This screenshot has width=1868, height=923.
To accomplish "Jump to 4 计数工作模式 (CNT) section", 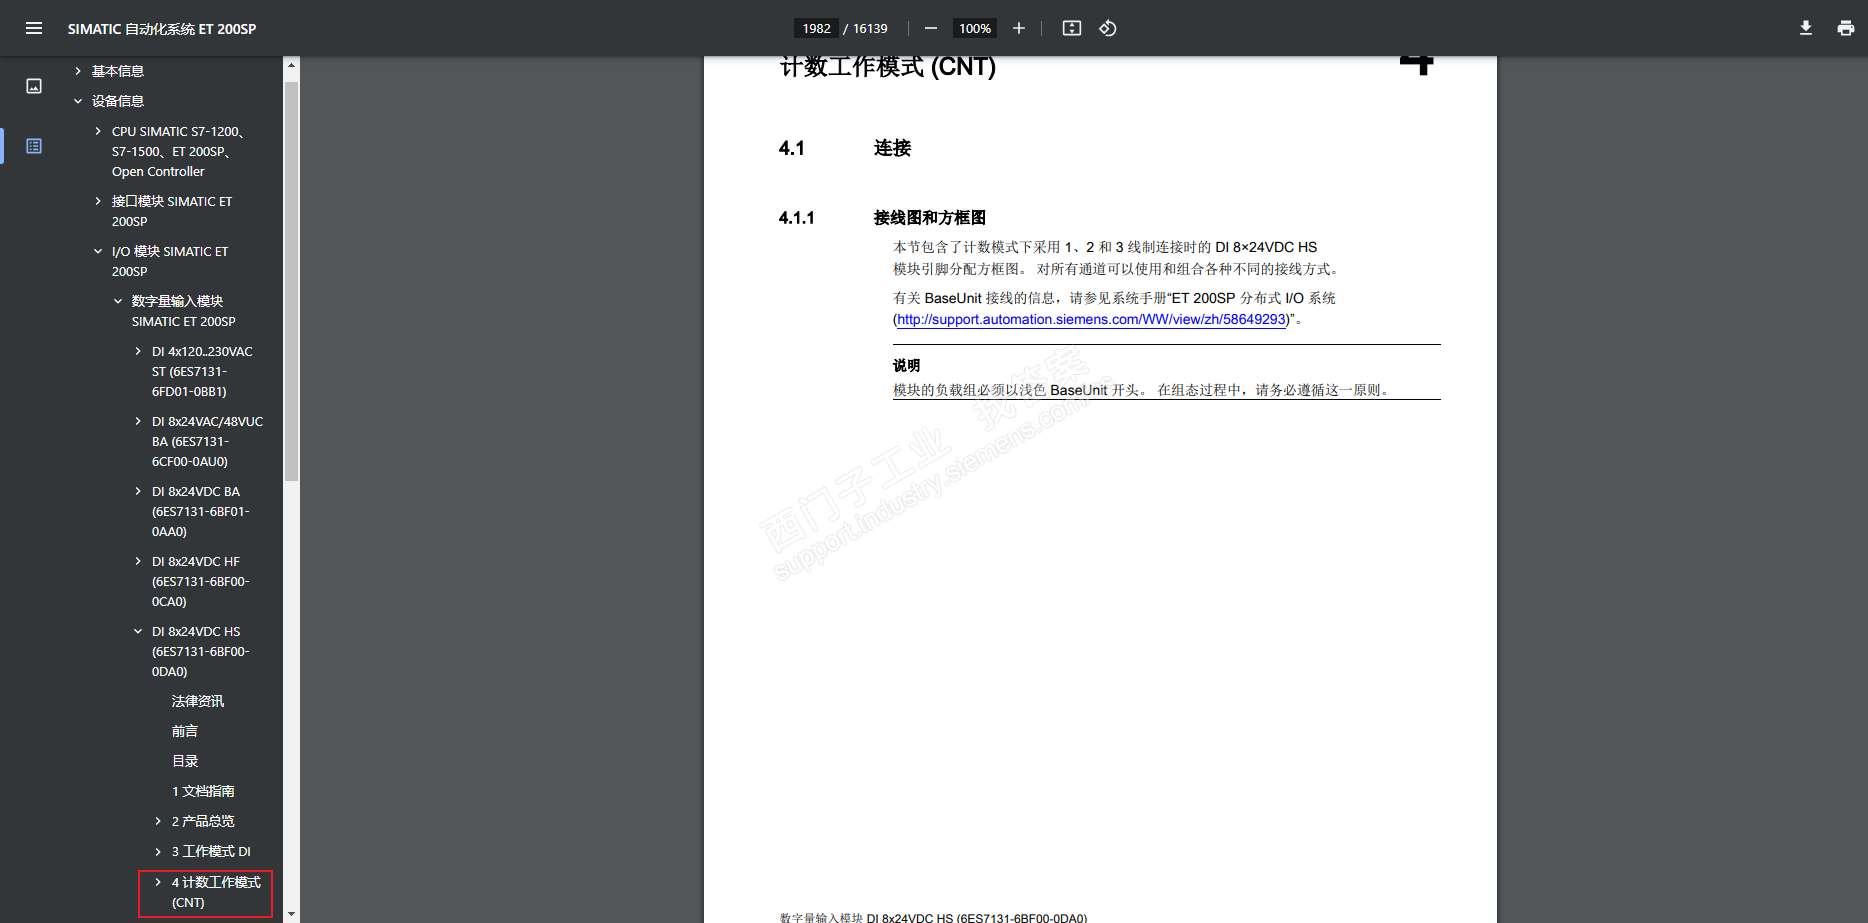I will click(x=216, y=892).
